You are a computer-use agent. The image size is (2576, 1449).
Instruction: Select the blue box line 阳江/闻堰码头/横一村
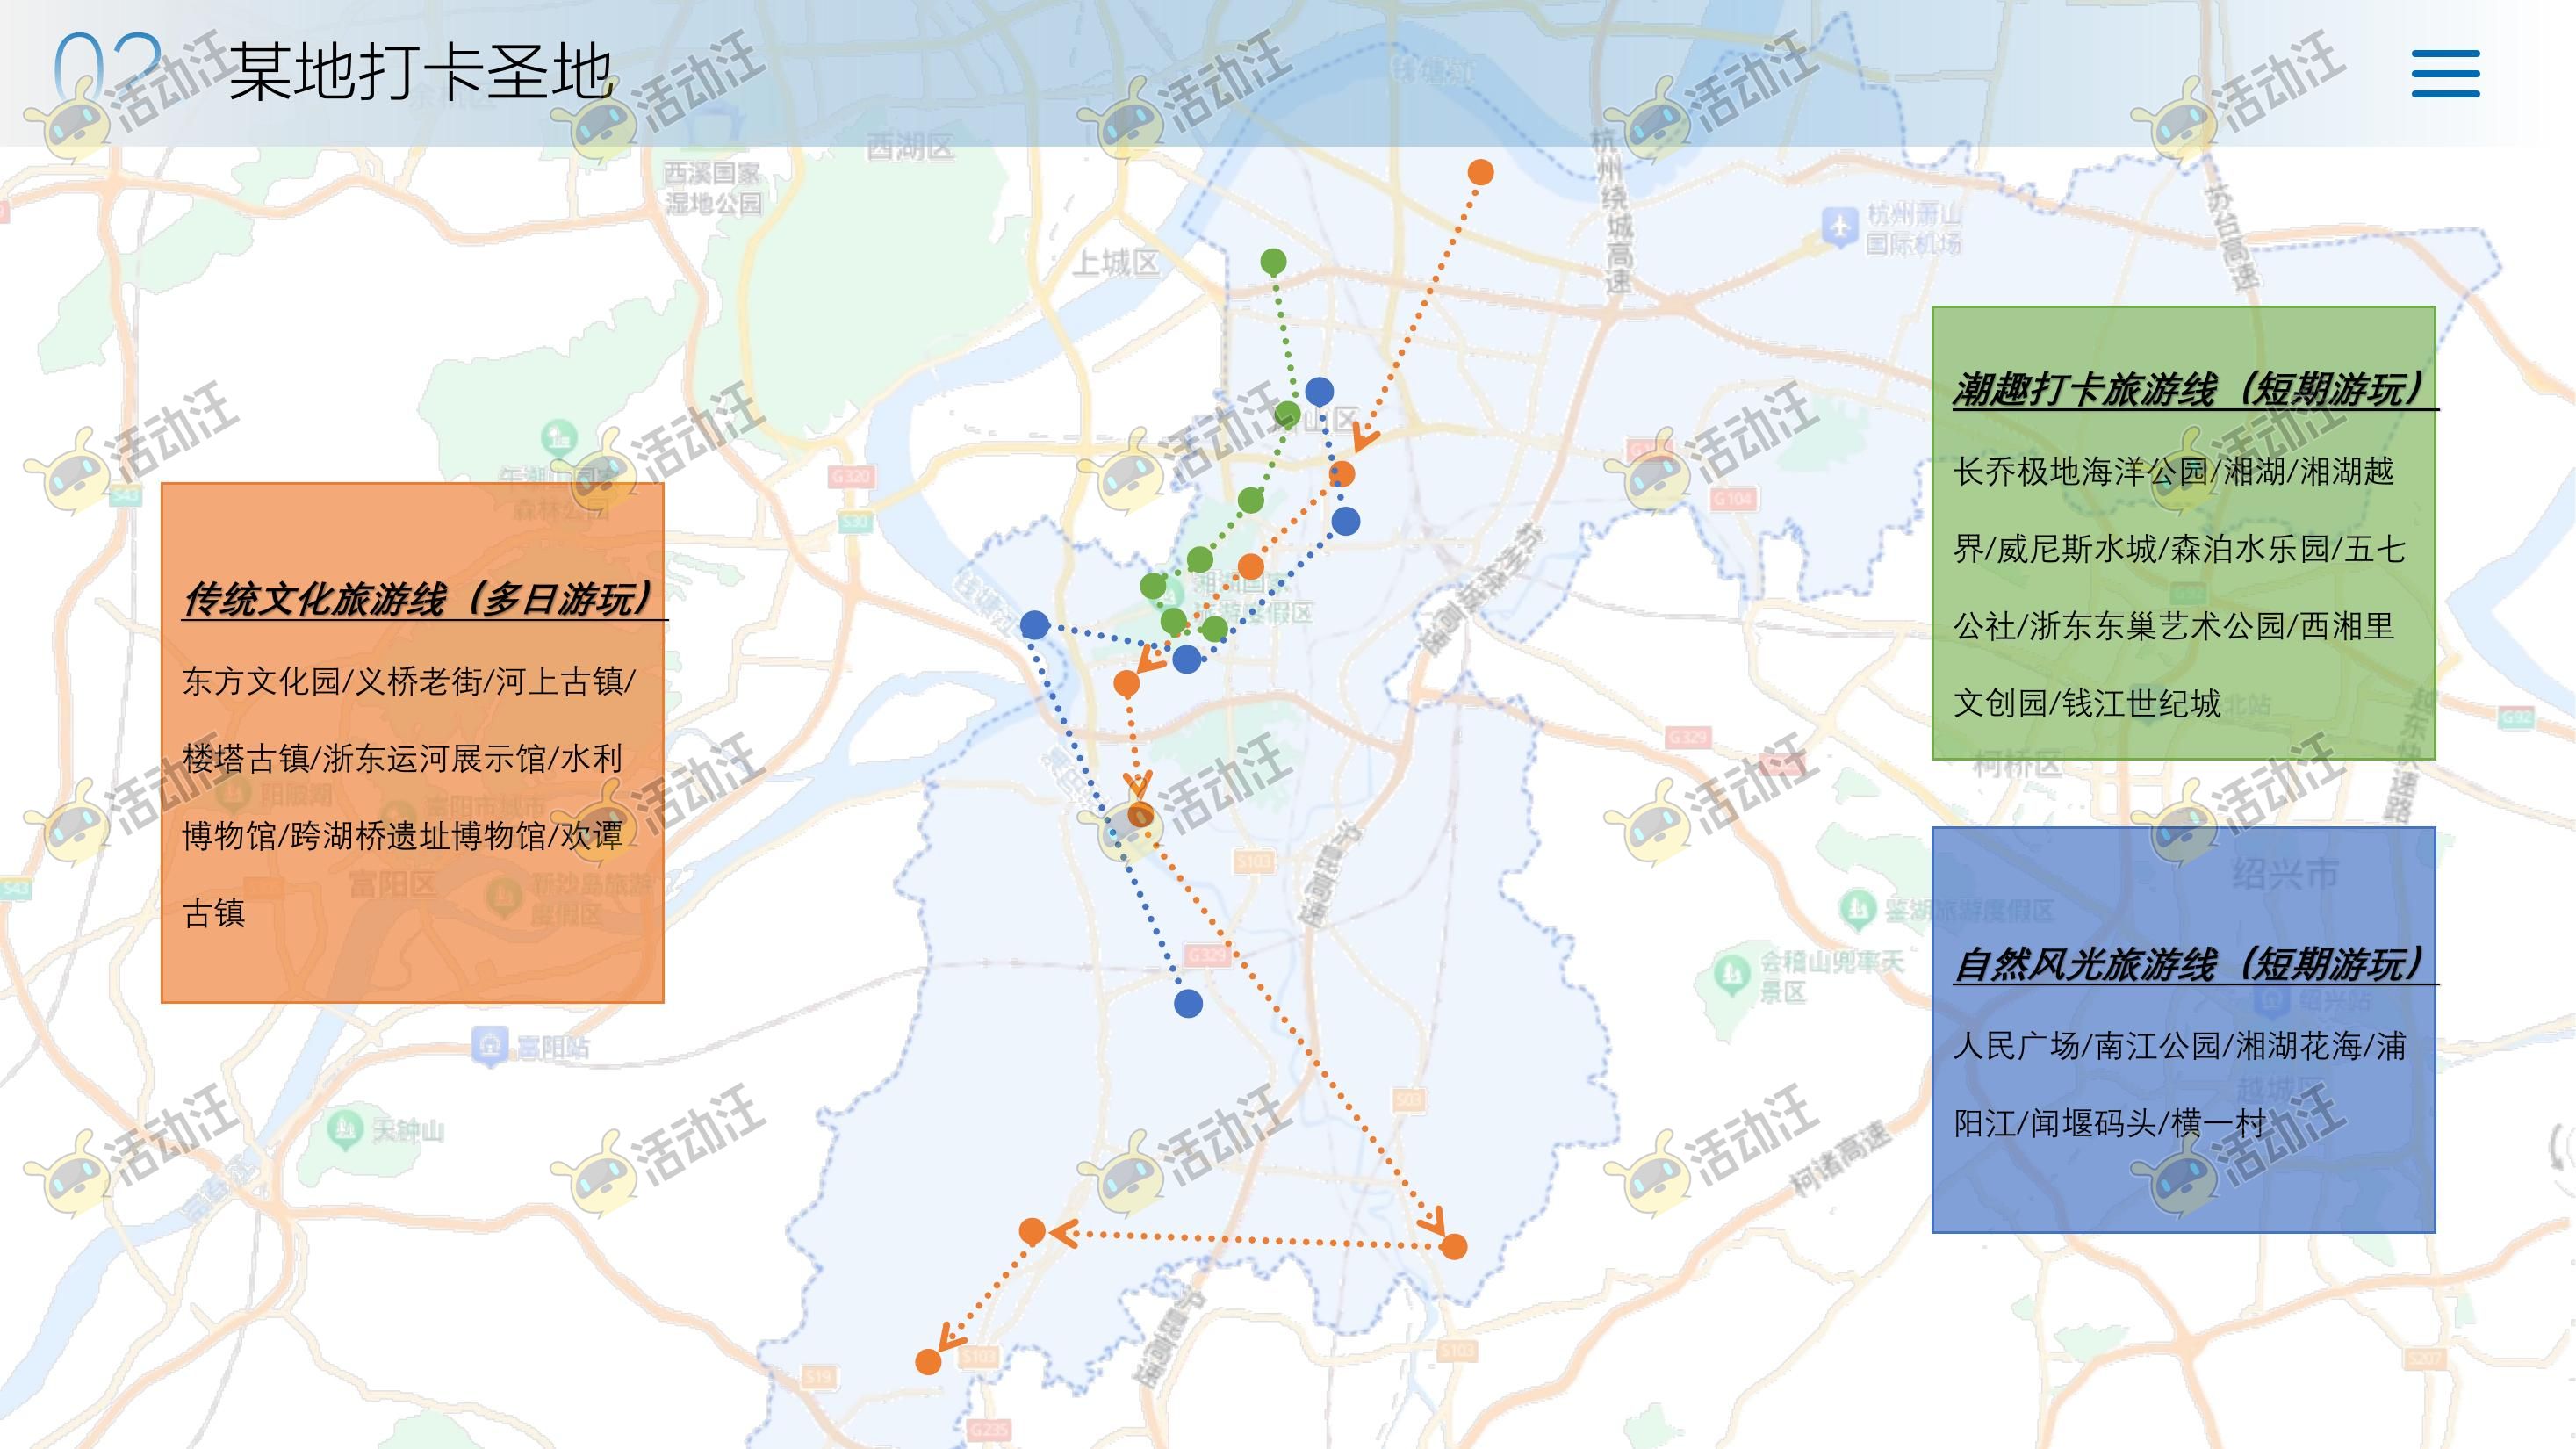[2110, 1123]
